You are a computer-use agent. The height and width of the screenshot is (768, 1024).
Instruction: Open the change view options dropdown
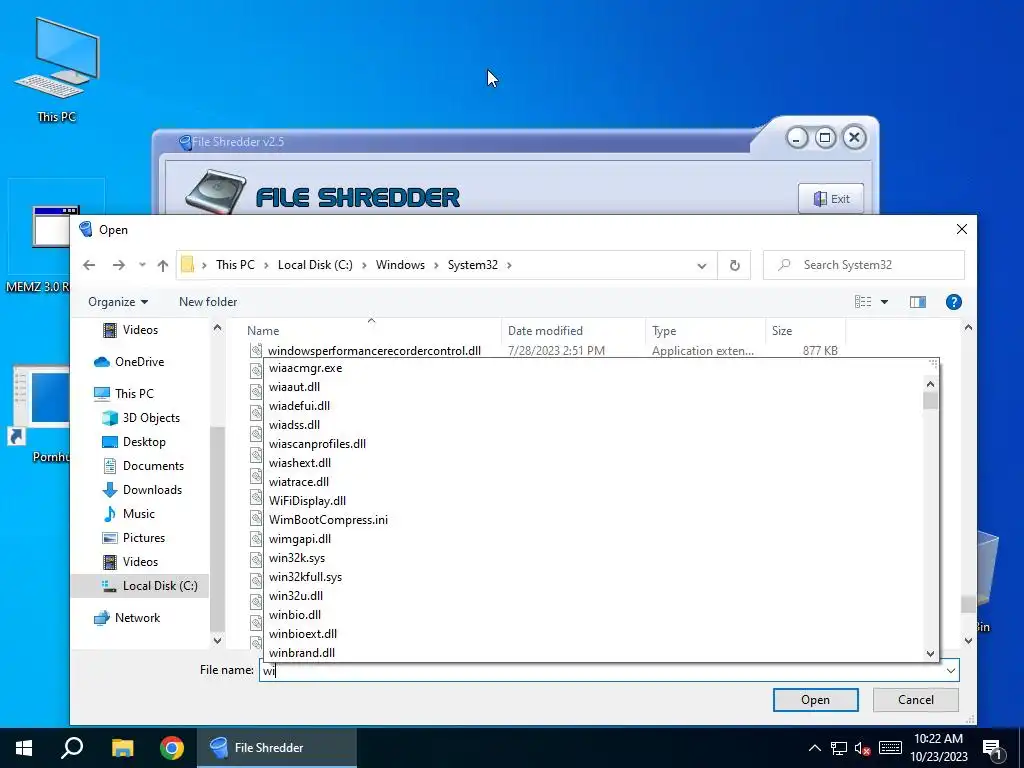(x=884, y=302)
